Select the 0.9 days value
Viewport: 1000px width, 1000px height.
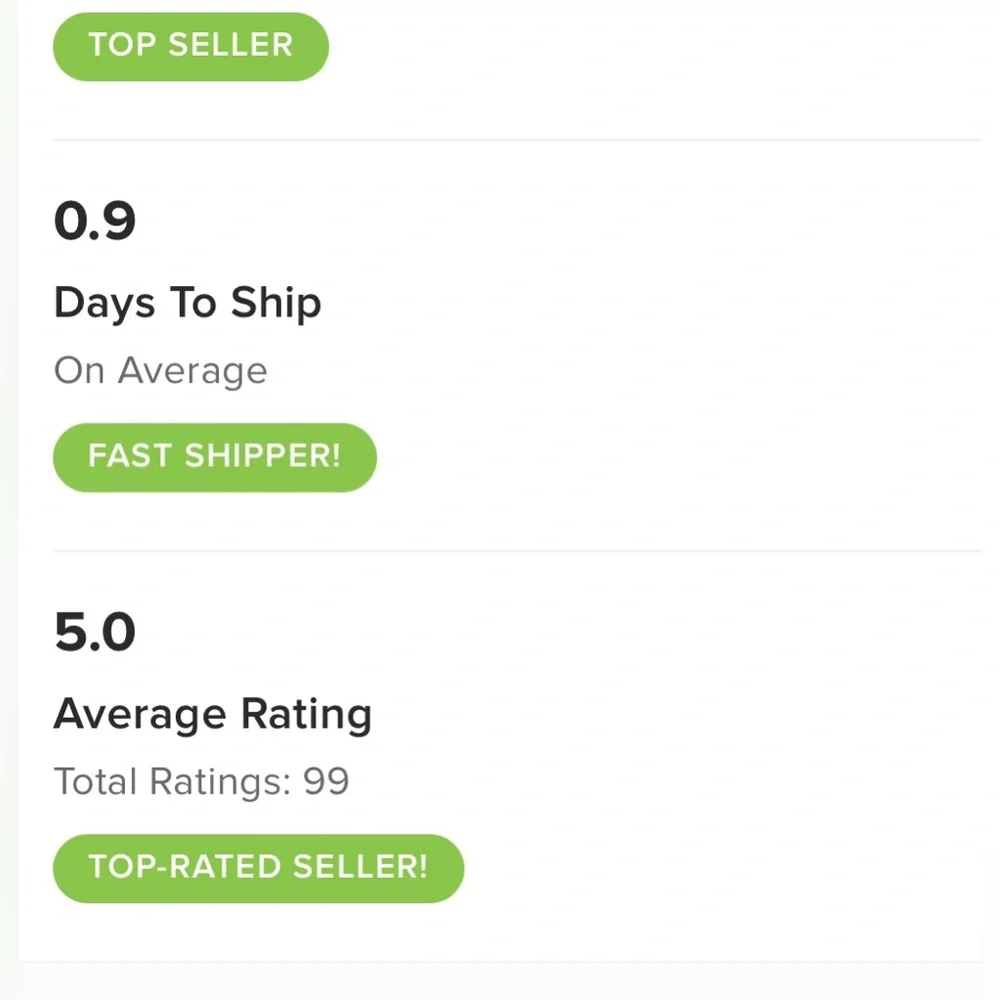94,221
